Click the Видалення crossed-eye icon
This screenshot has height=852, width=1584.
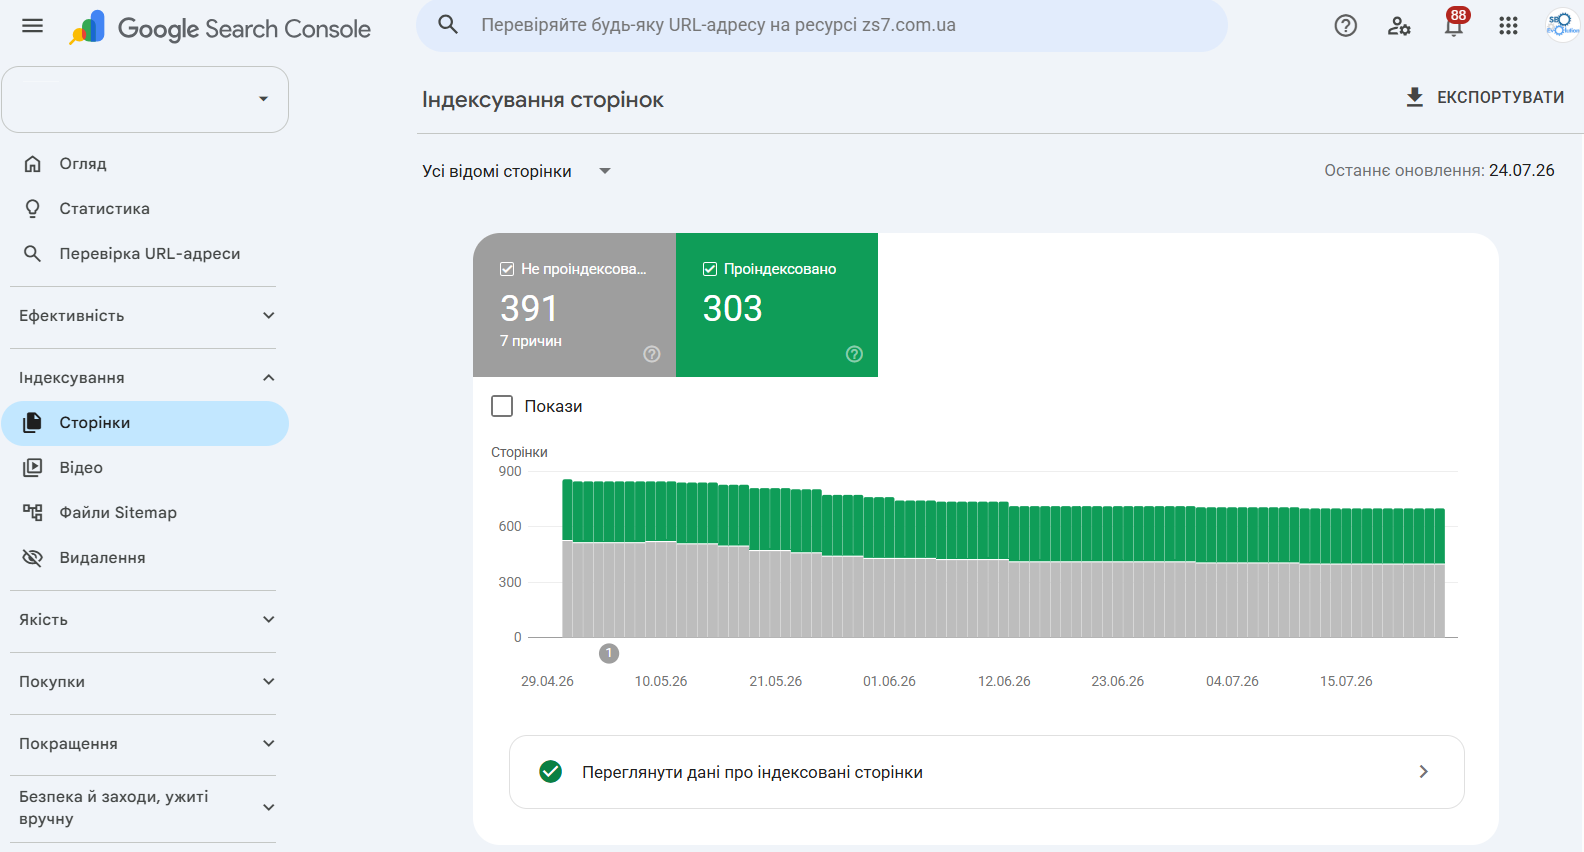[x=33, y=557]
